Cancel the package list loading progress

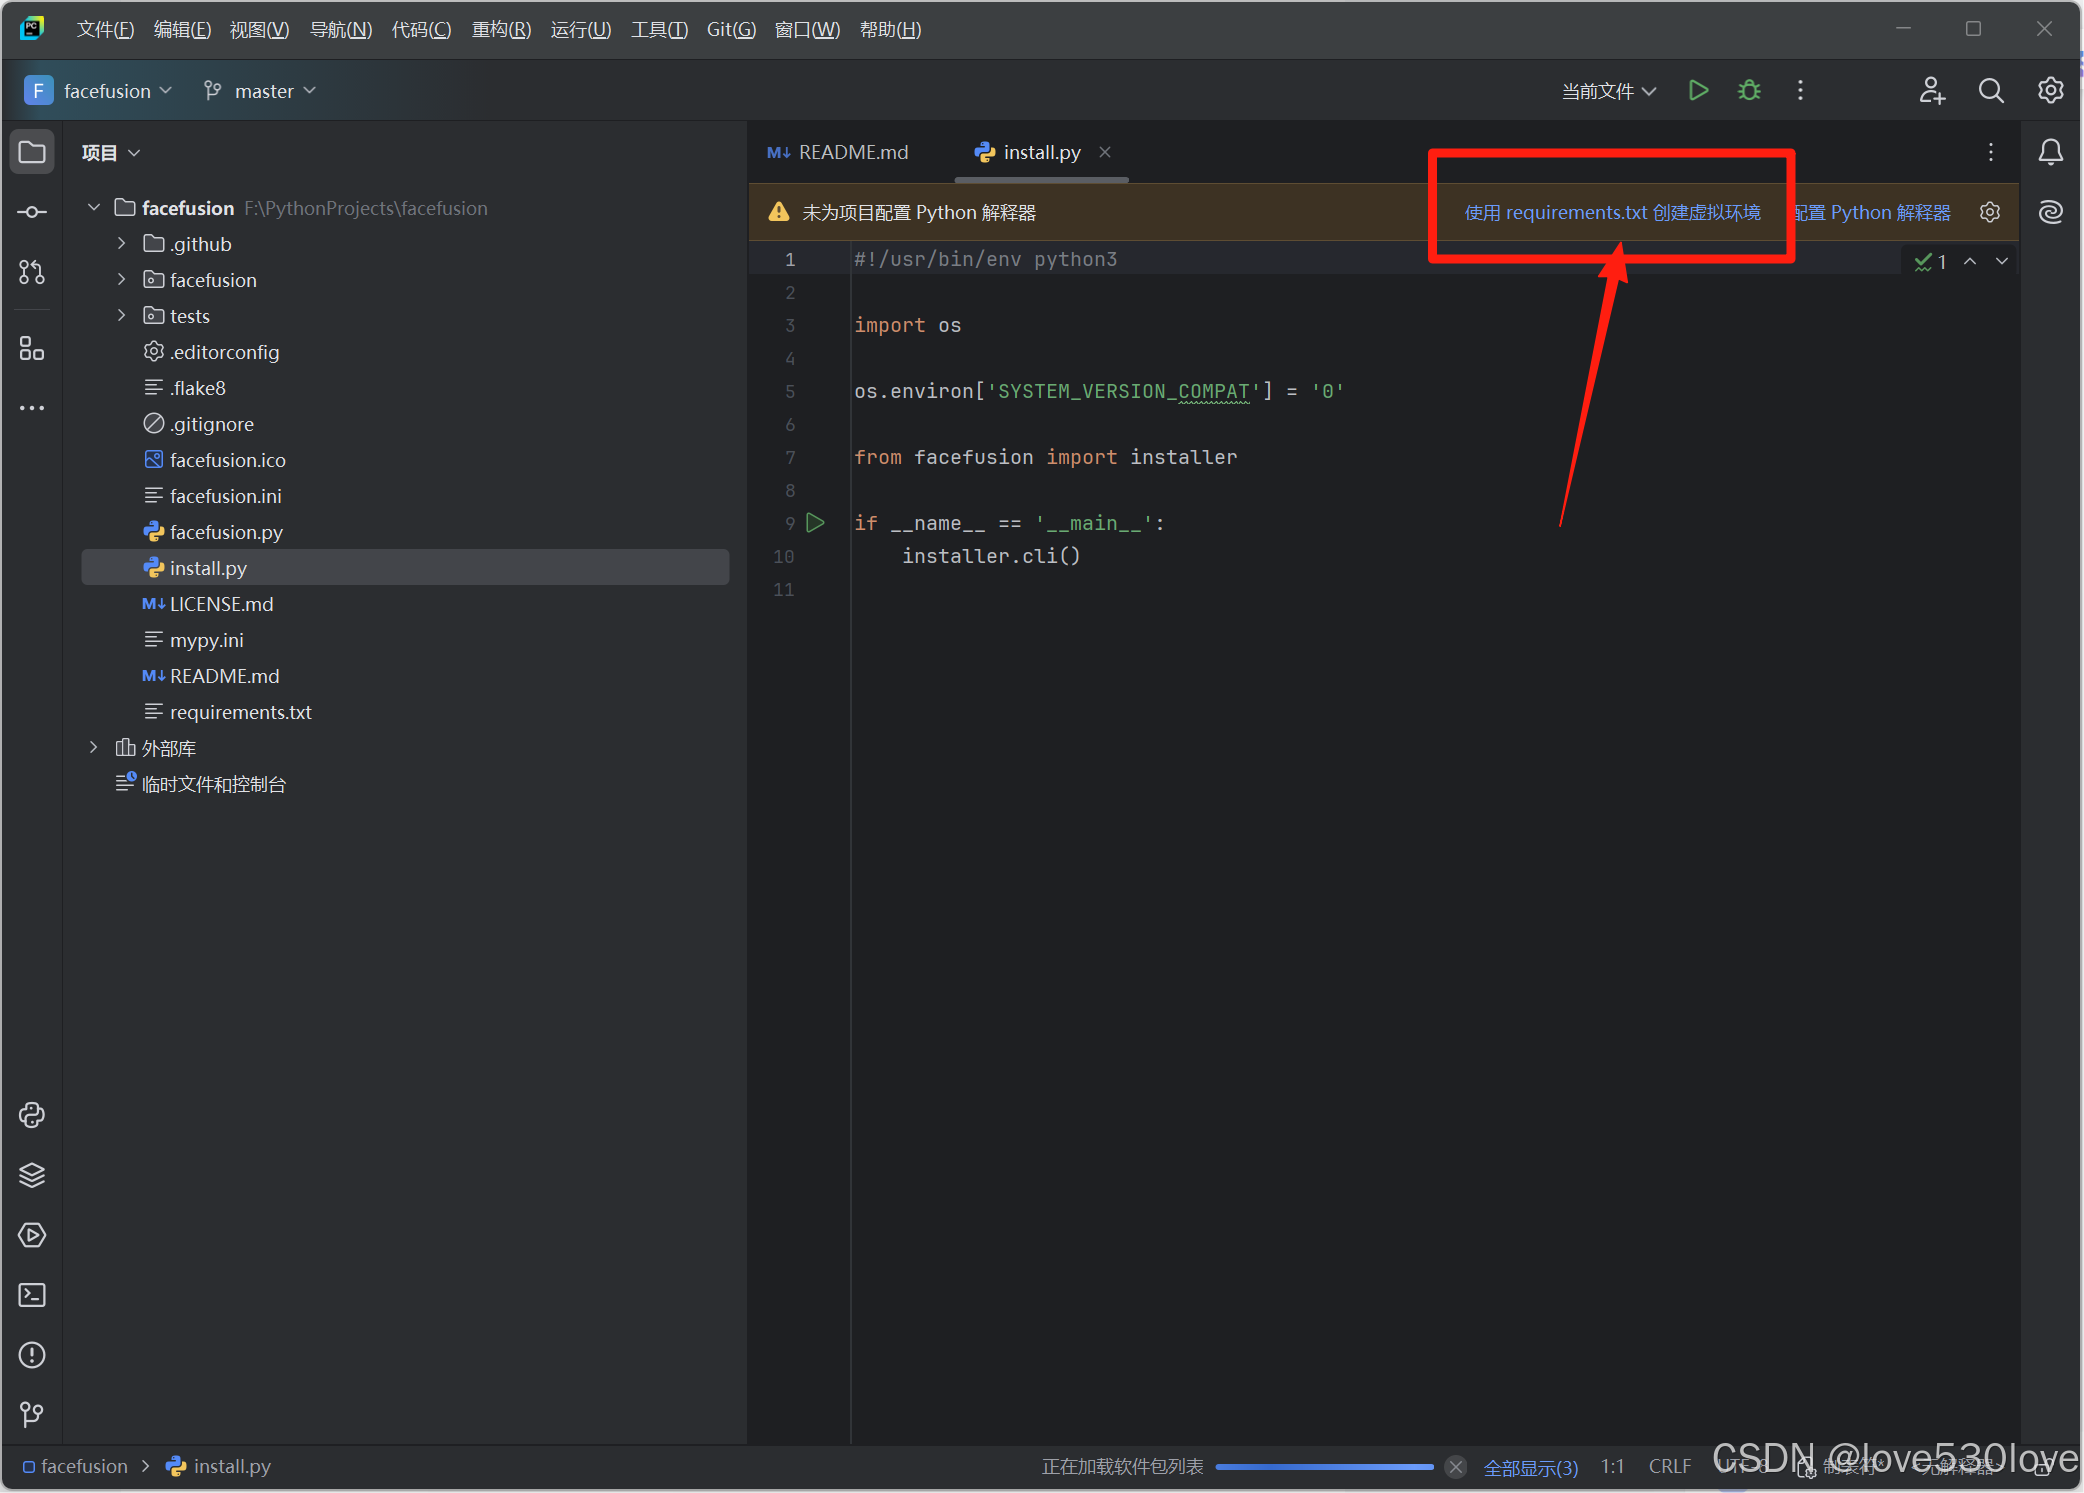coord(1456,1467)
